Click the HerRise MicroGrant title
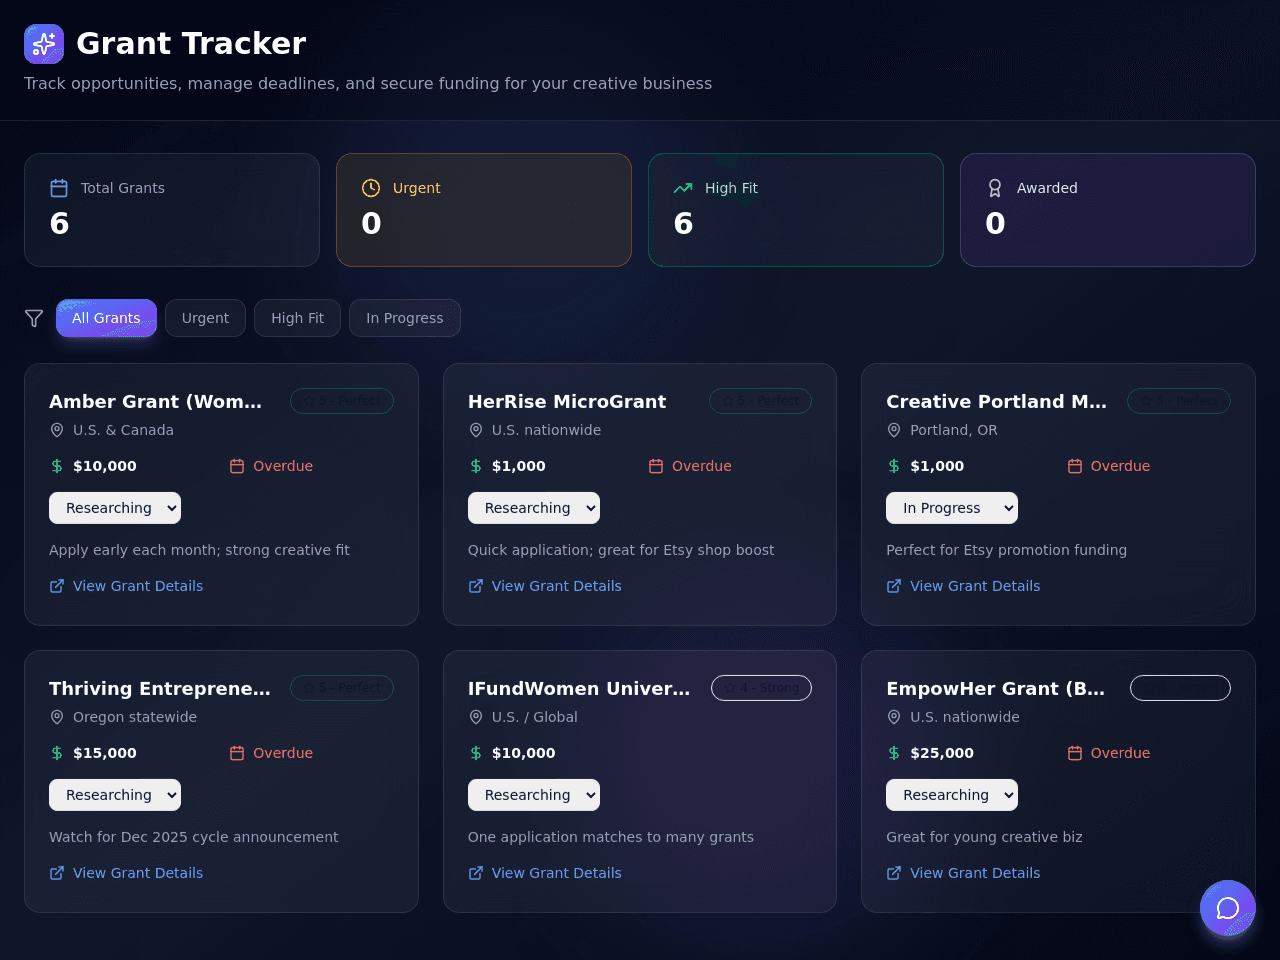The width and height of the screenshot is (1280, 960). point(567,401)
